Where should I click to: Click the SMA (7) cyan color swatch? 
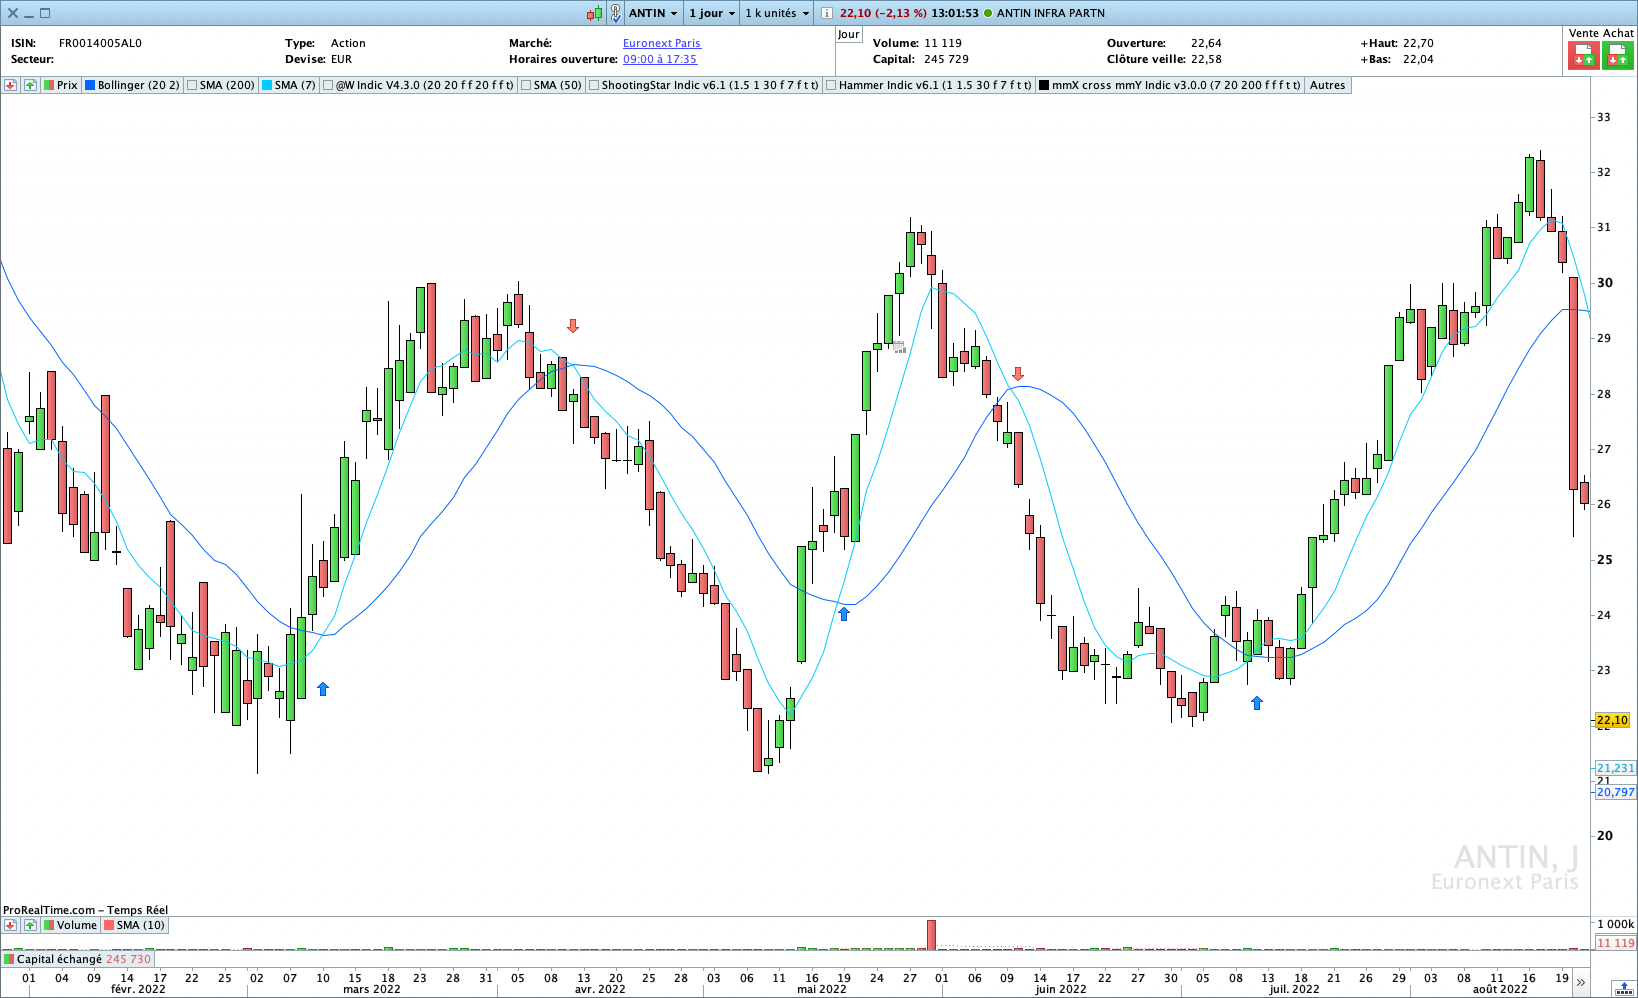click(267, 85)
